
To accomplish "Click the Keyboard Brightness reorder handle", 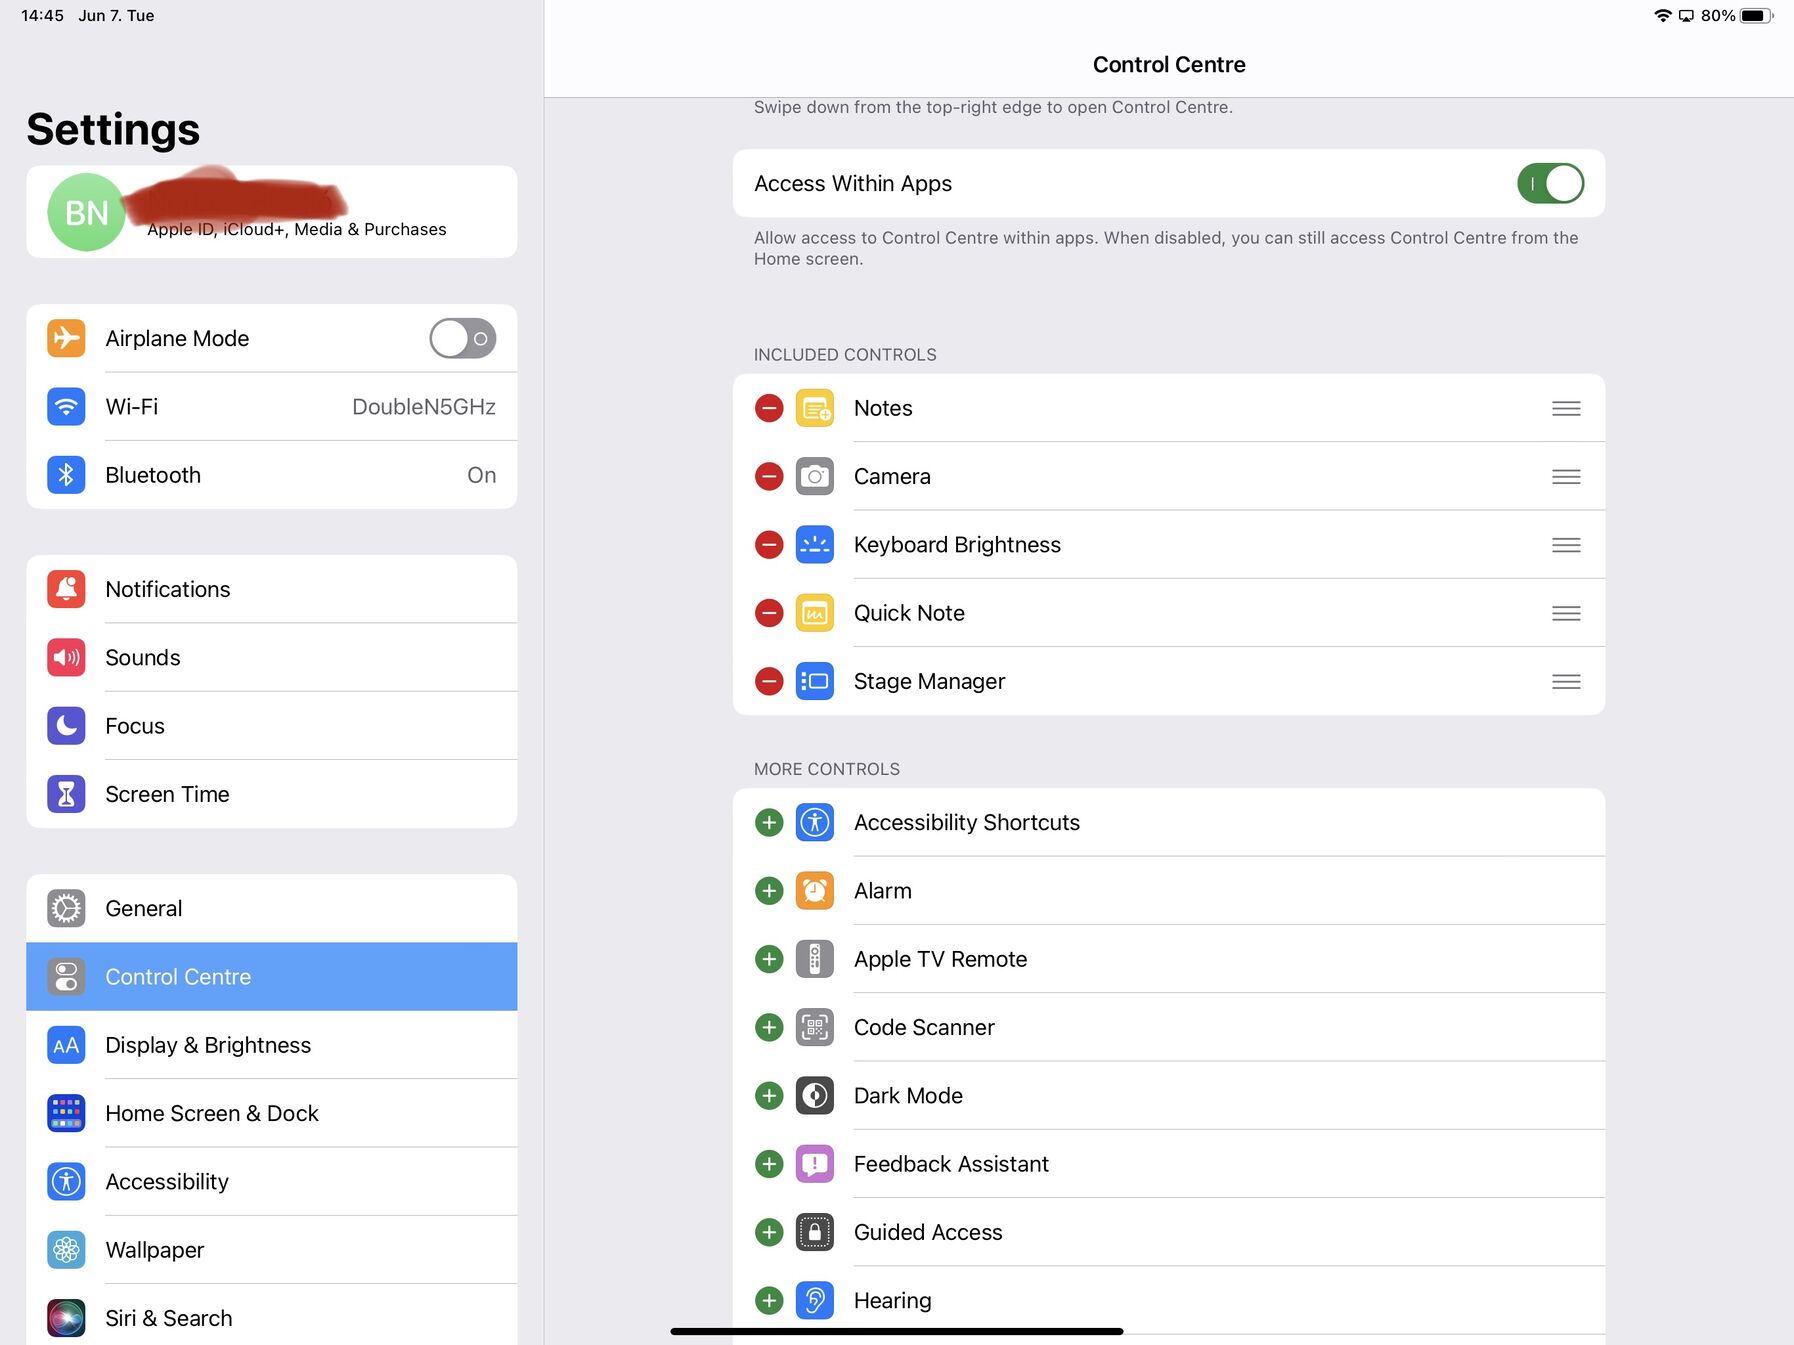I will point(1566,545).
